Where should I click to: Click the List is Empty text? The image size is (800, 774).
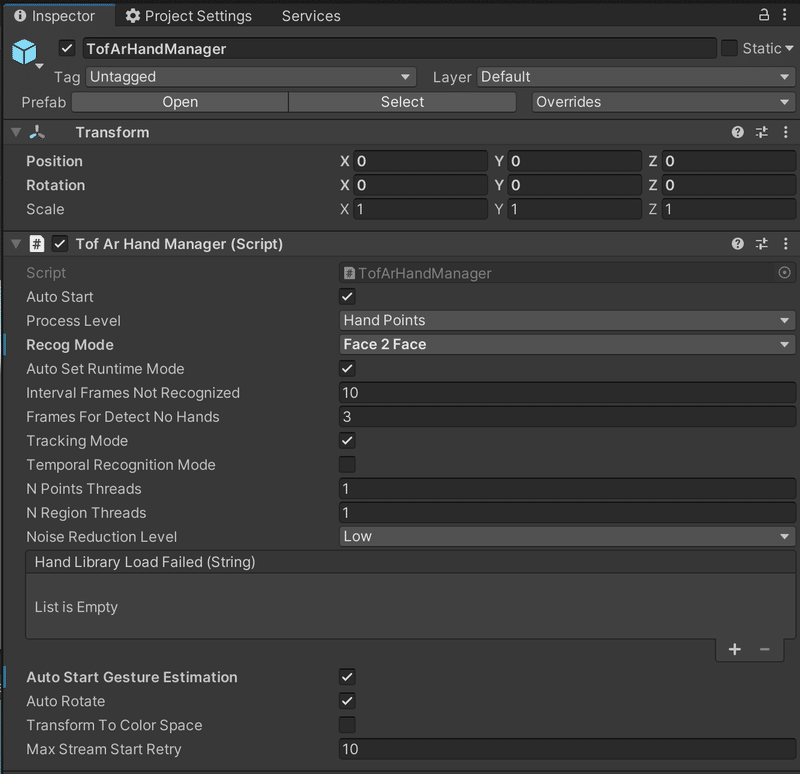tap(76, 607)
